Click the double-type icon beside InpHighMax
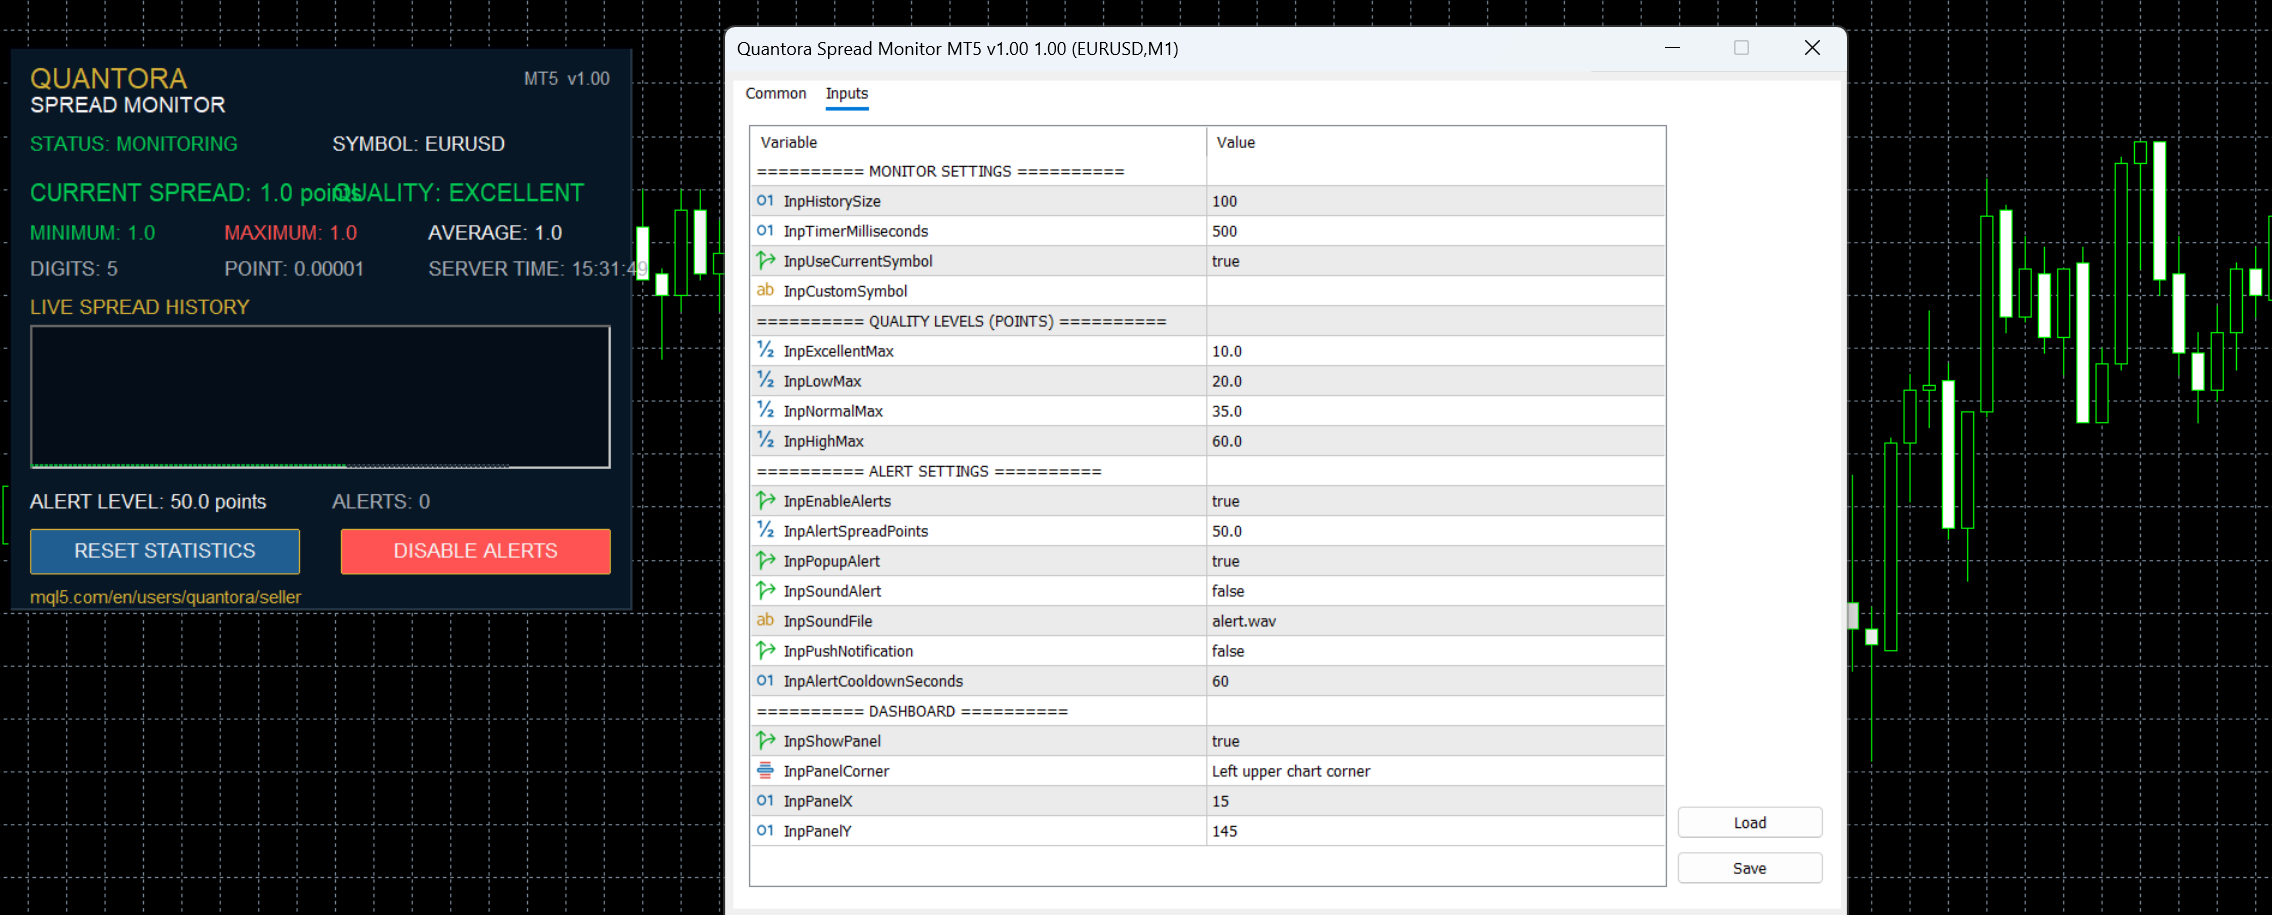The image size is (2272, 915). coord(765,441)
